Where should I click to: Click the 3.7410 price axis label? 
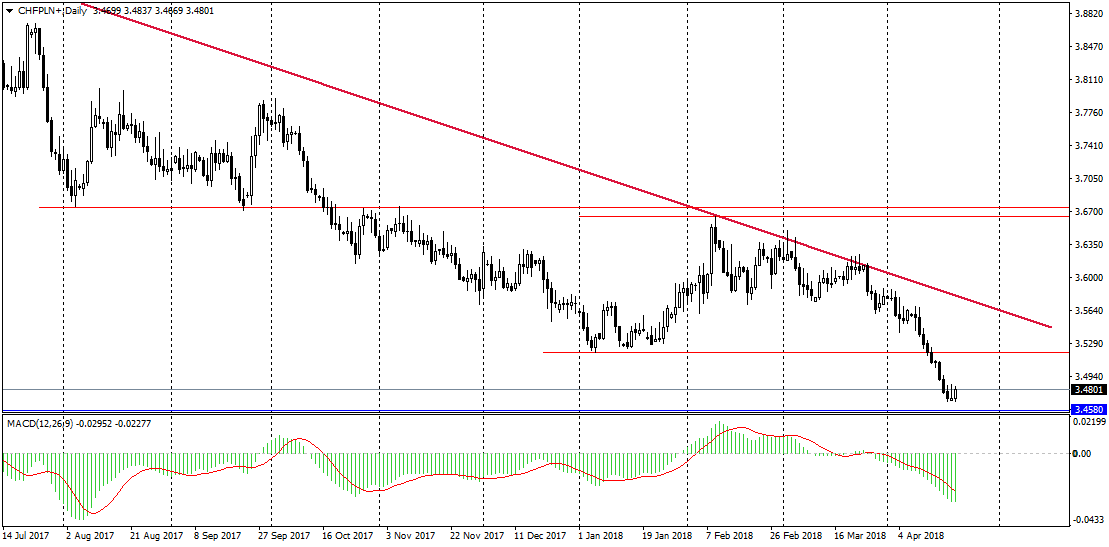point(1088,146)
